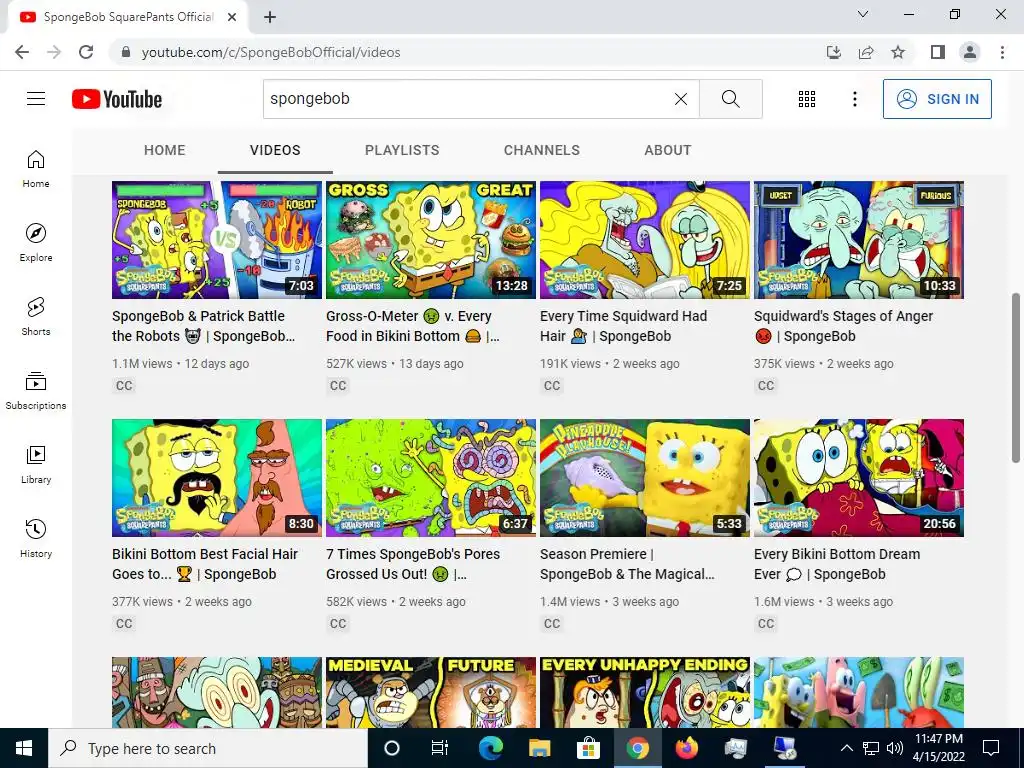Open Microsoft Edge from the taskbar
This screenshot has width=1024, height=768.
point(490,748)
